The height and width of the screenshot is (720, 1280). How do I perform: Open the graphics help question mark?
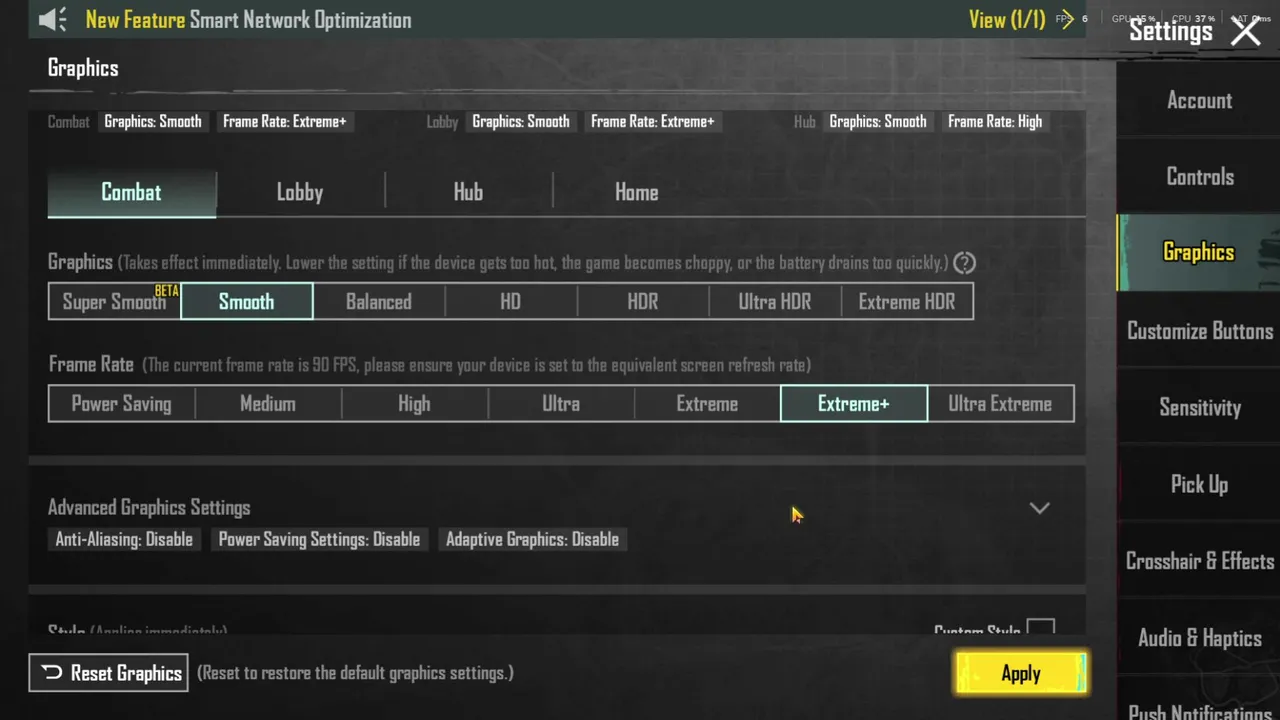[964, 263]
